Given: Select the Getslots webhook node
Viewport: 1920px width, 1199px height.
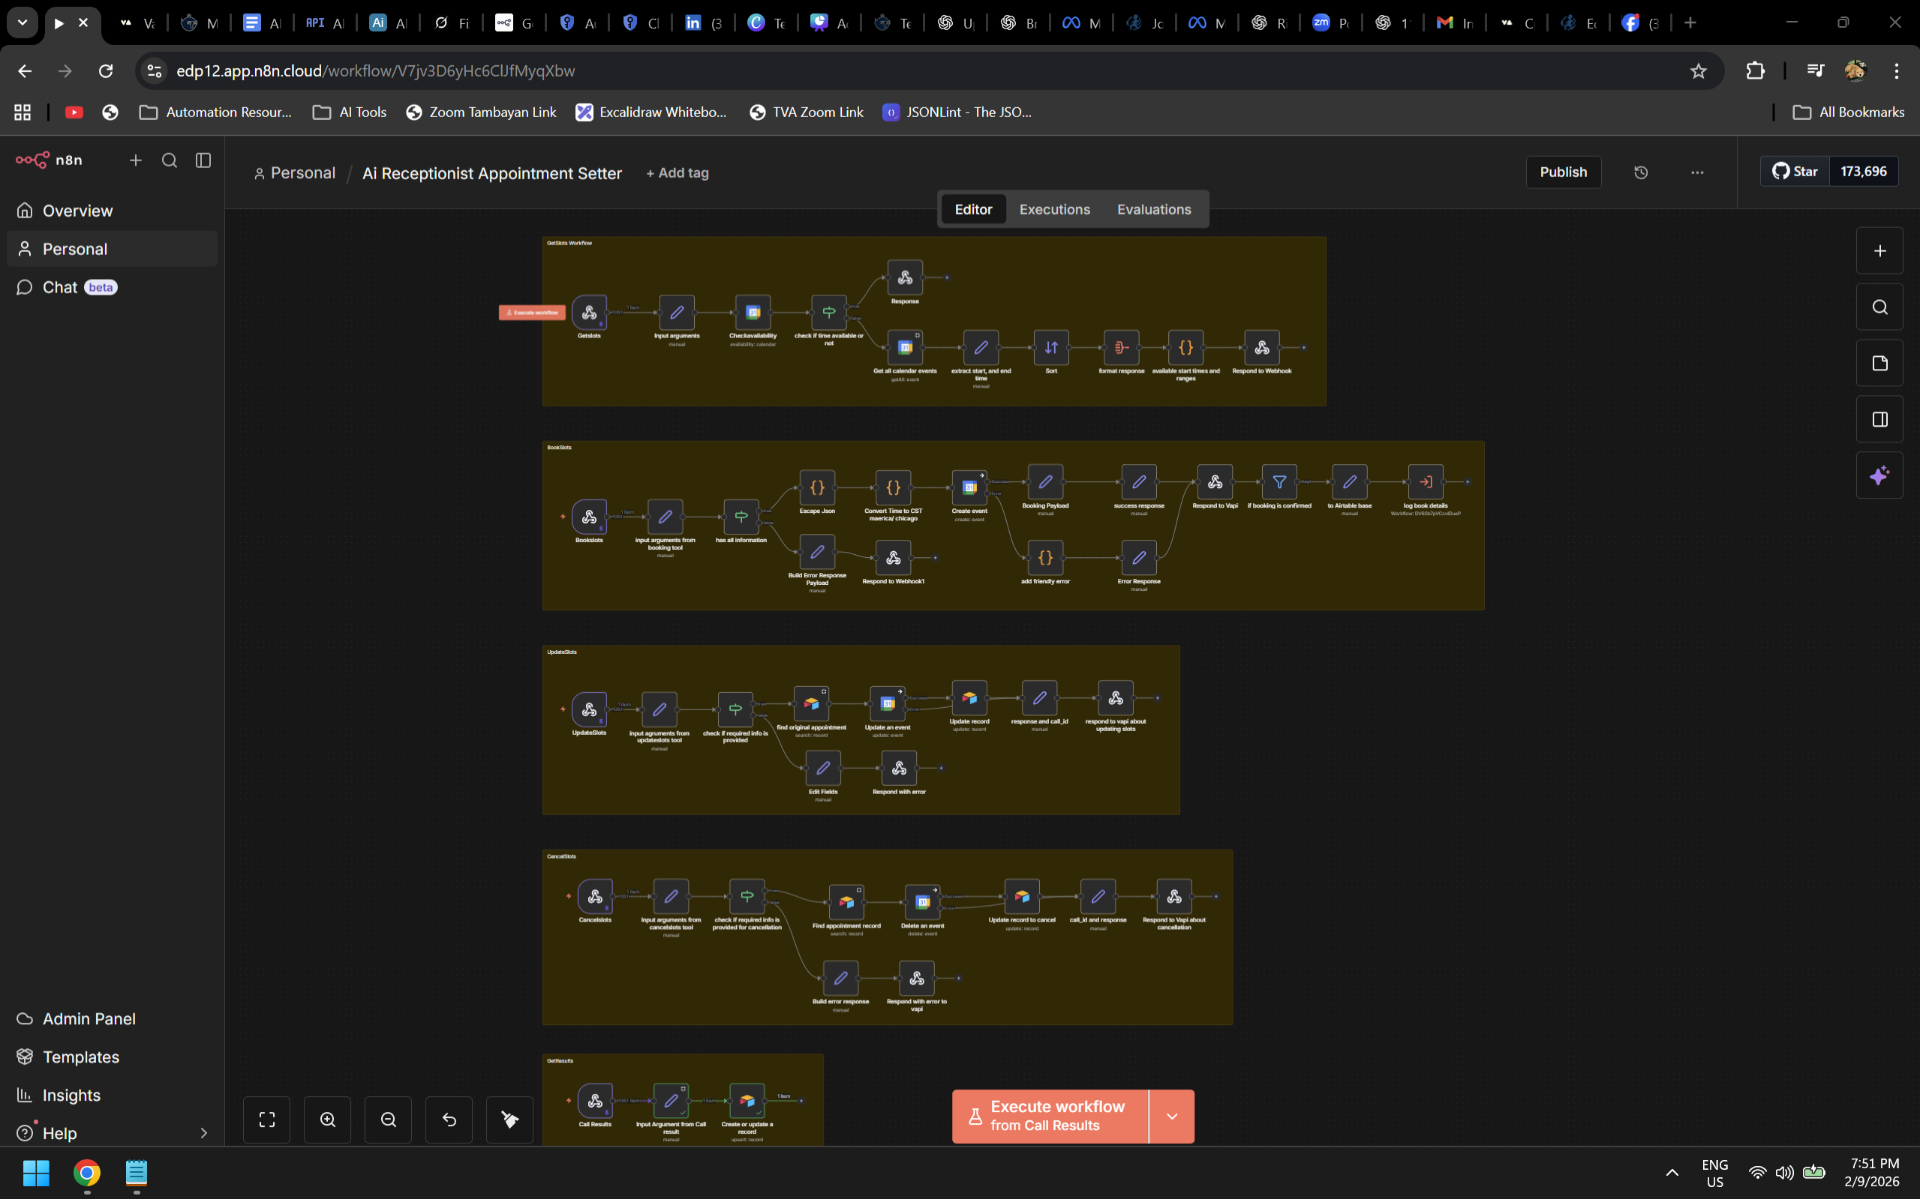Looking at the screenshot, I should (x=589, y=313).
